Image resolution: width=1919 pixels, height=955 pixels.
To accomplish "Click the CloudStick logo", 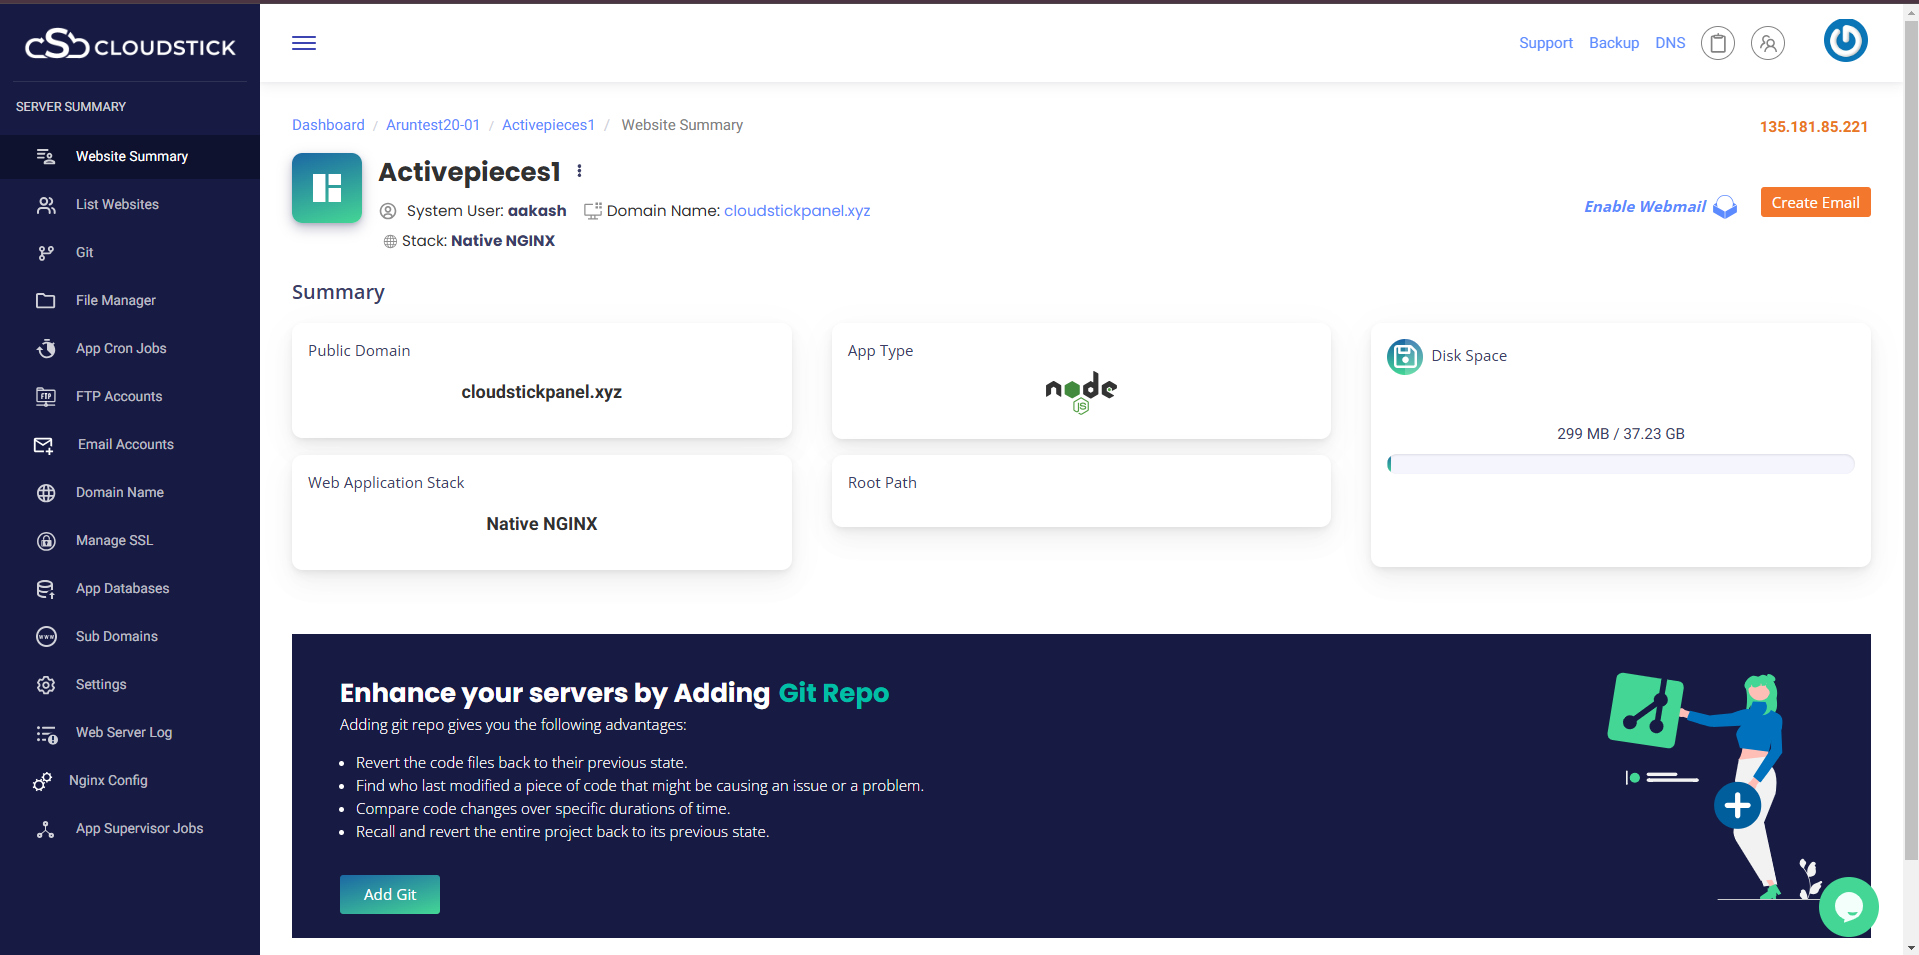I will 130,45.
